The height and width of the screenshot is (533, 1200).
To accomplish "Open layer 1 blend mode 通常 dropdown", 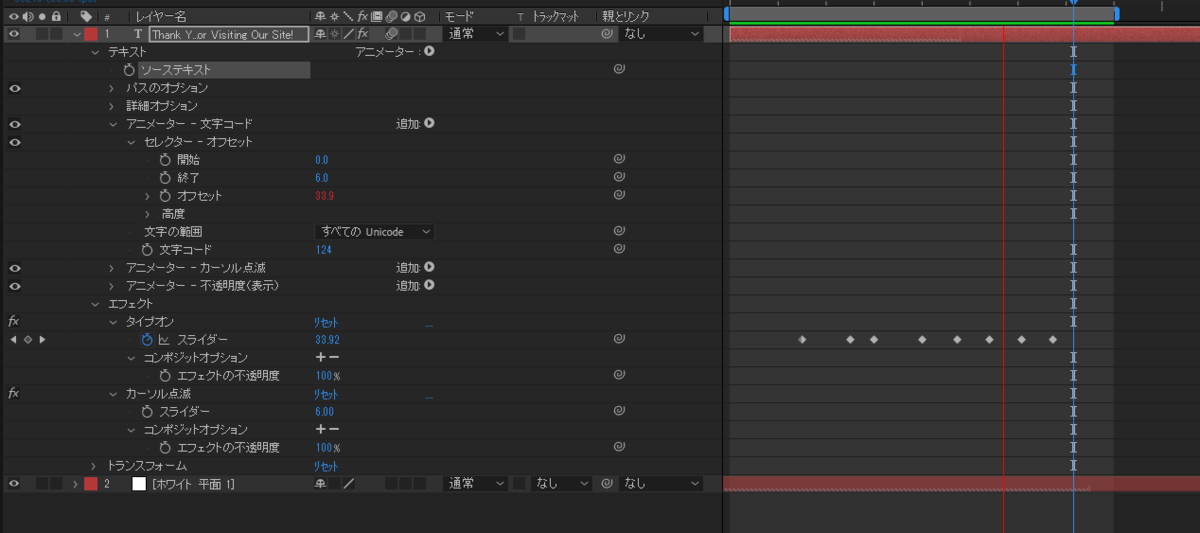I will click(x=476, y=34).
